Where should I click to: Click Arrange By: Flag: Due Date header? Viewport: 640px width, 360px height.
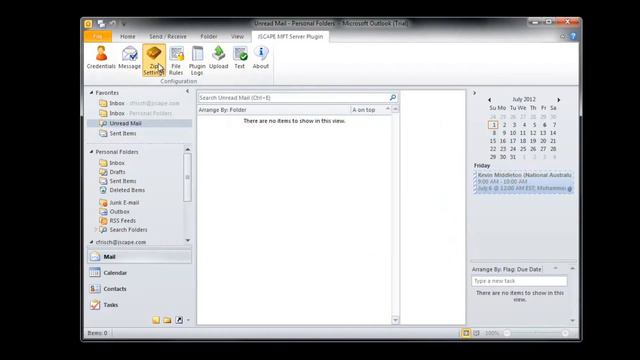click(507, 269)
